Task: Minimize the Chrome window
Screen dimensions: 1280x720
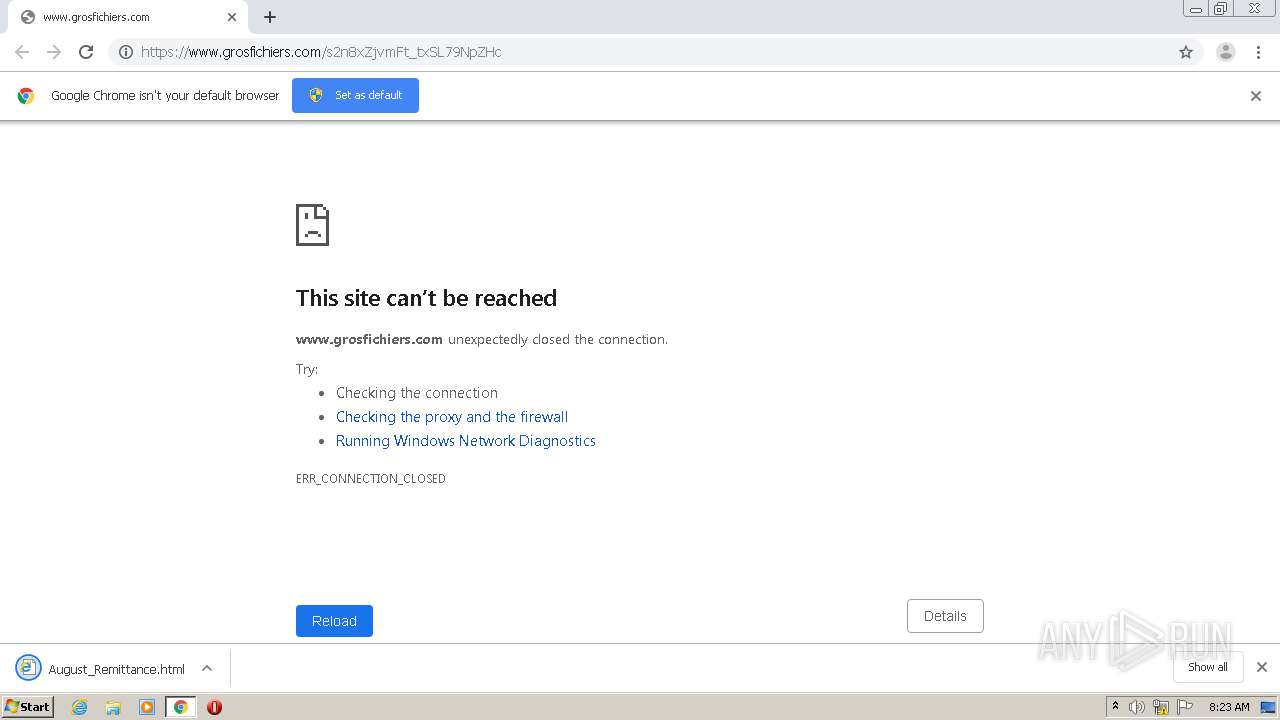Action: click(1196, 9)
